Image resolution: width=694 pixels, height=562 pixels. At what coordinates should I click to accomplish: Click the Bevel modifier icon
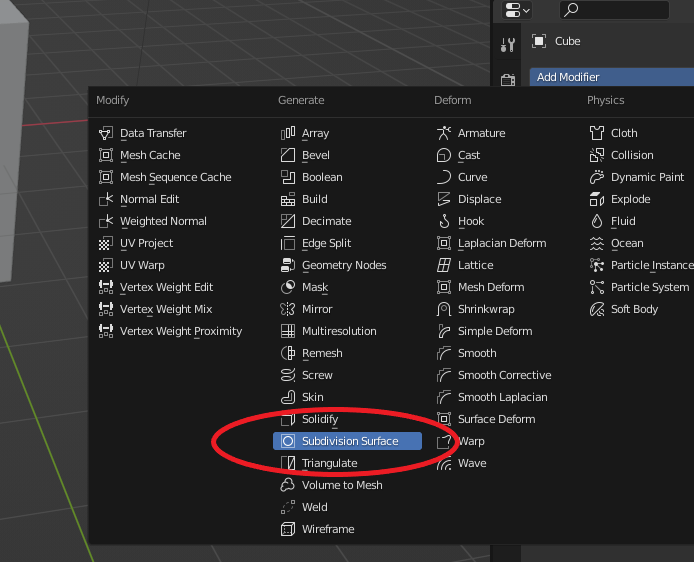coord(288,155)
